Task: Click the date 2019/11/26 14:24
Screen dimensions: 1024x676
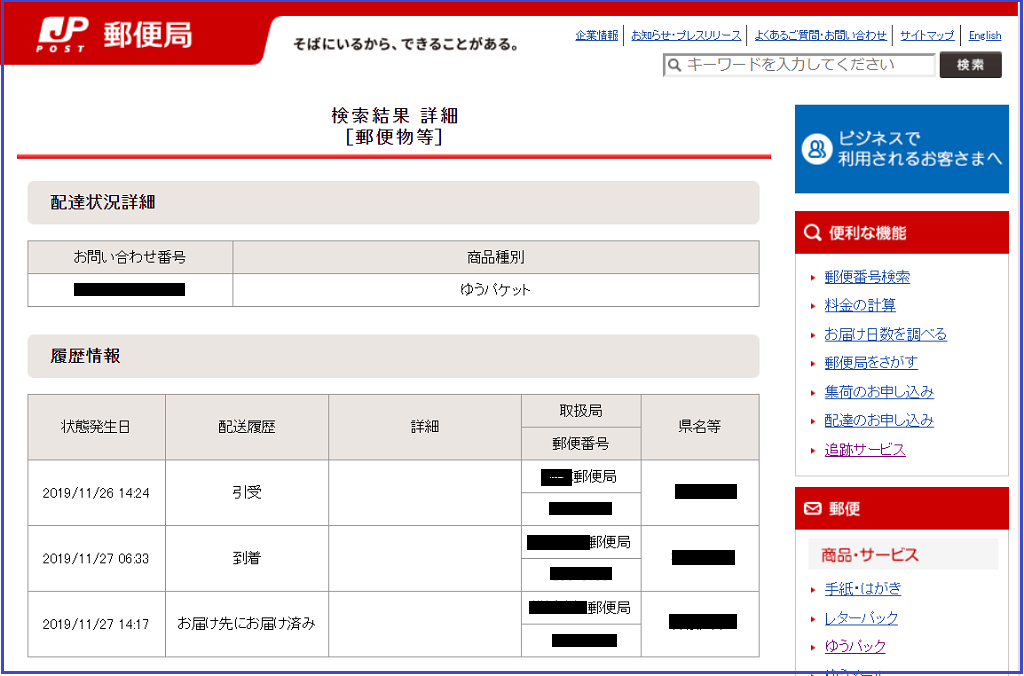Action: [x=96, y=493]
